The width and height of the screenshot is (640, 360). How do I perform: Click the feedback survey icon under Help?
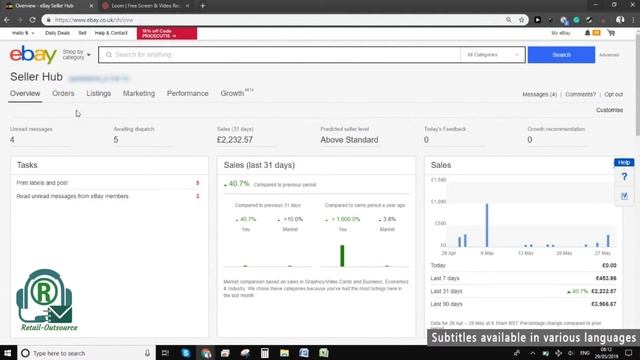[x=624, y=196]
